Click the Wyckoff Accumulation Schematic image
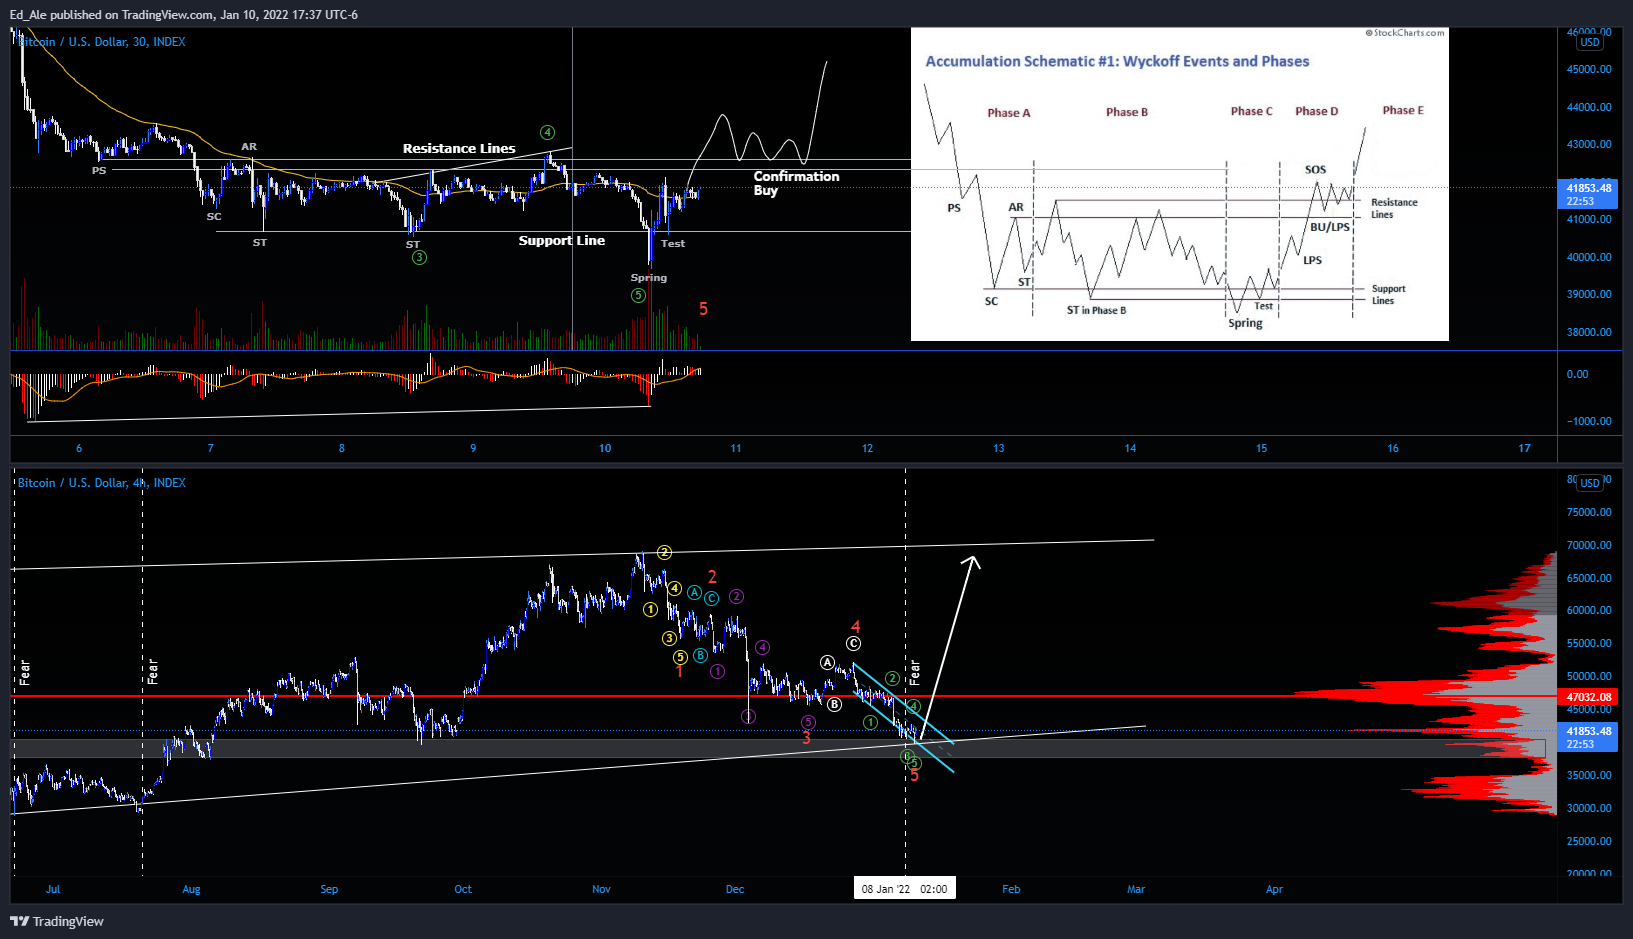 tap(1180, 184)
